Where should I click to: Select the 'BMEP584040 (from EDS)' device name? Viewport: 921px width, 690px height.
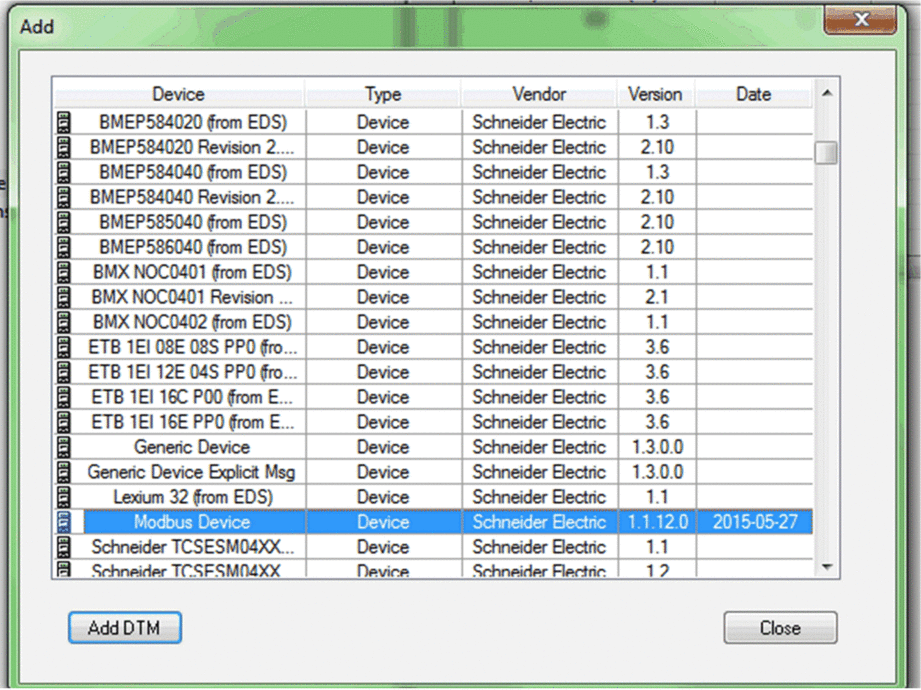pos(193,172)
